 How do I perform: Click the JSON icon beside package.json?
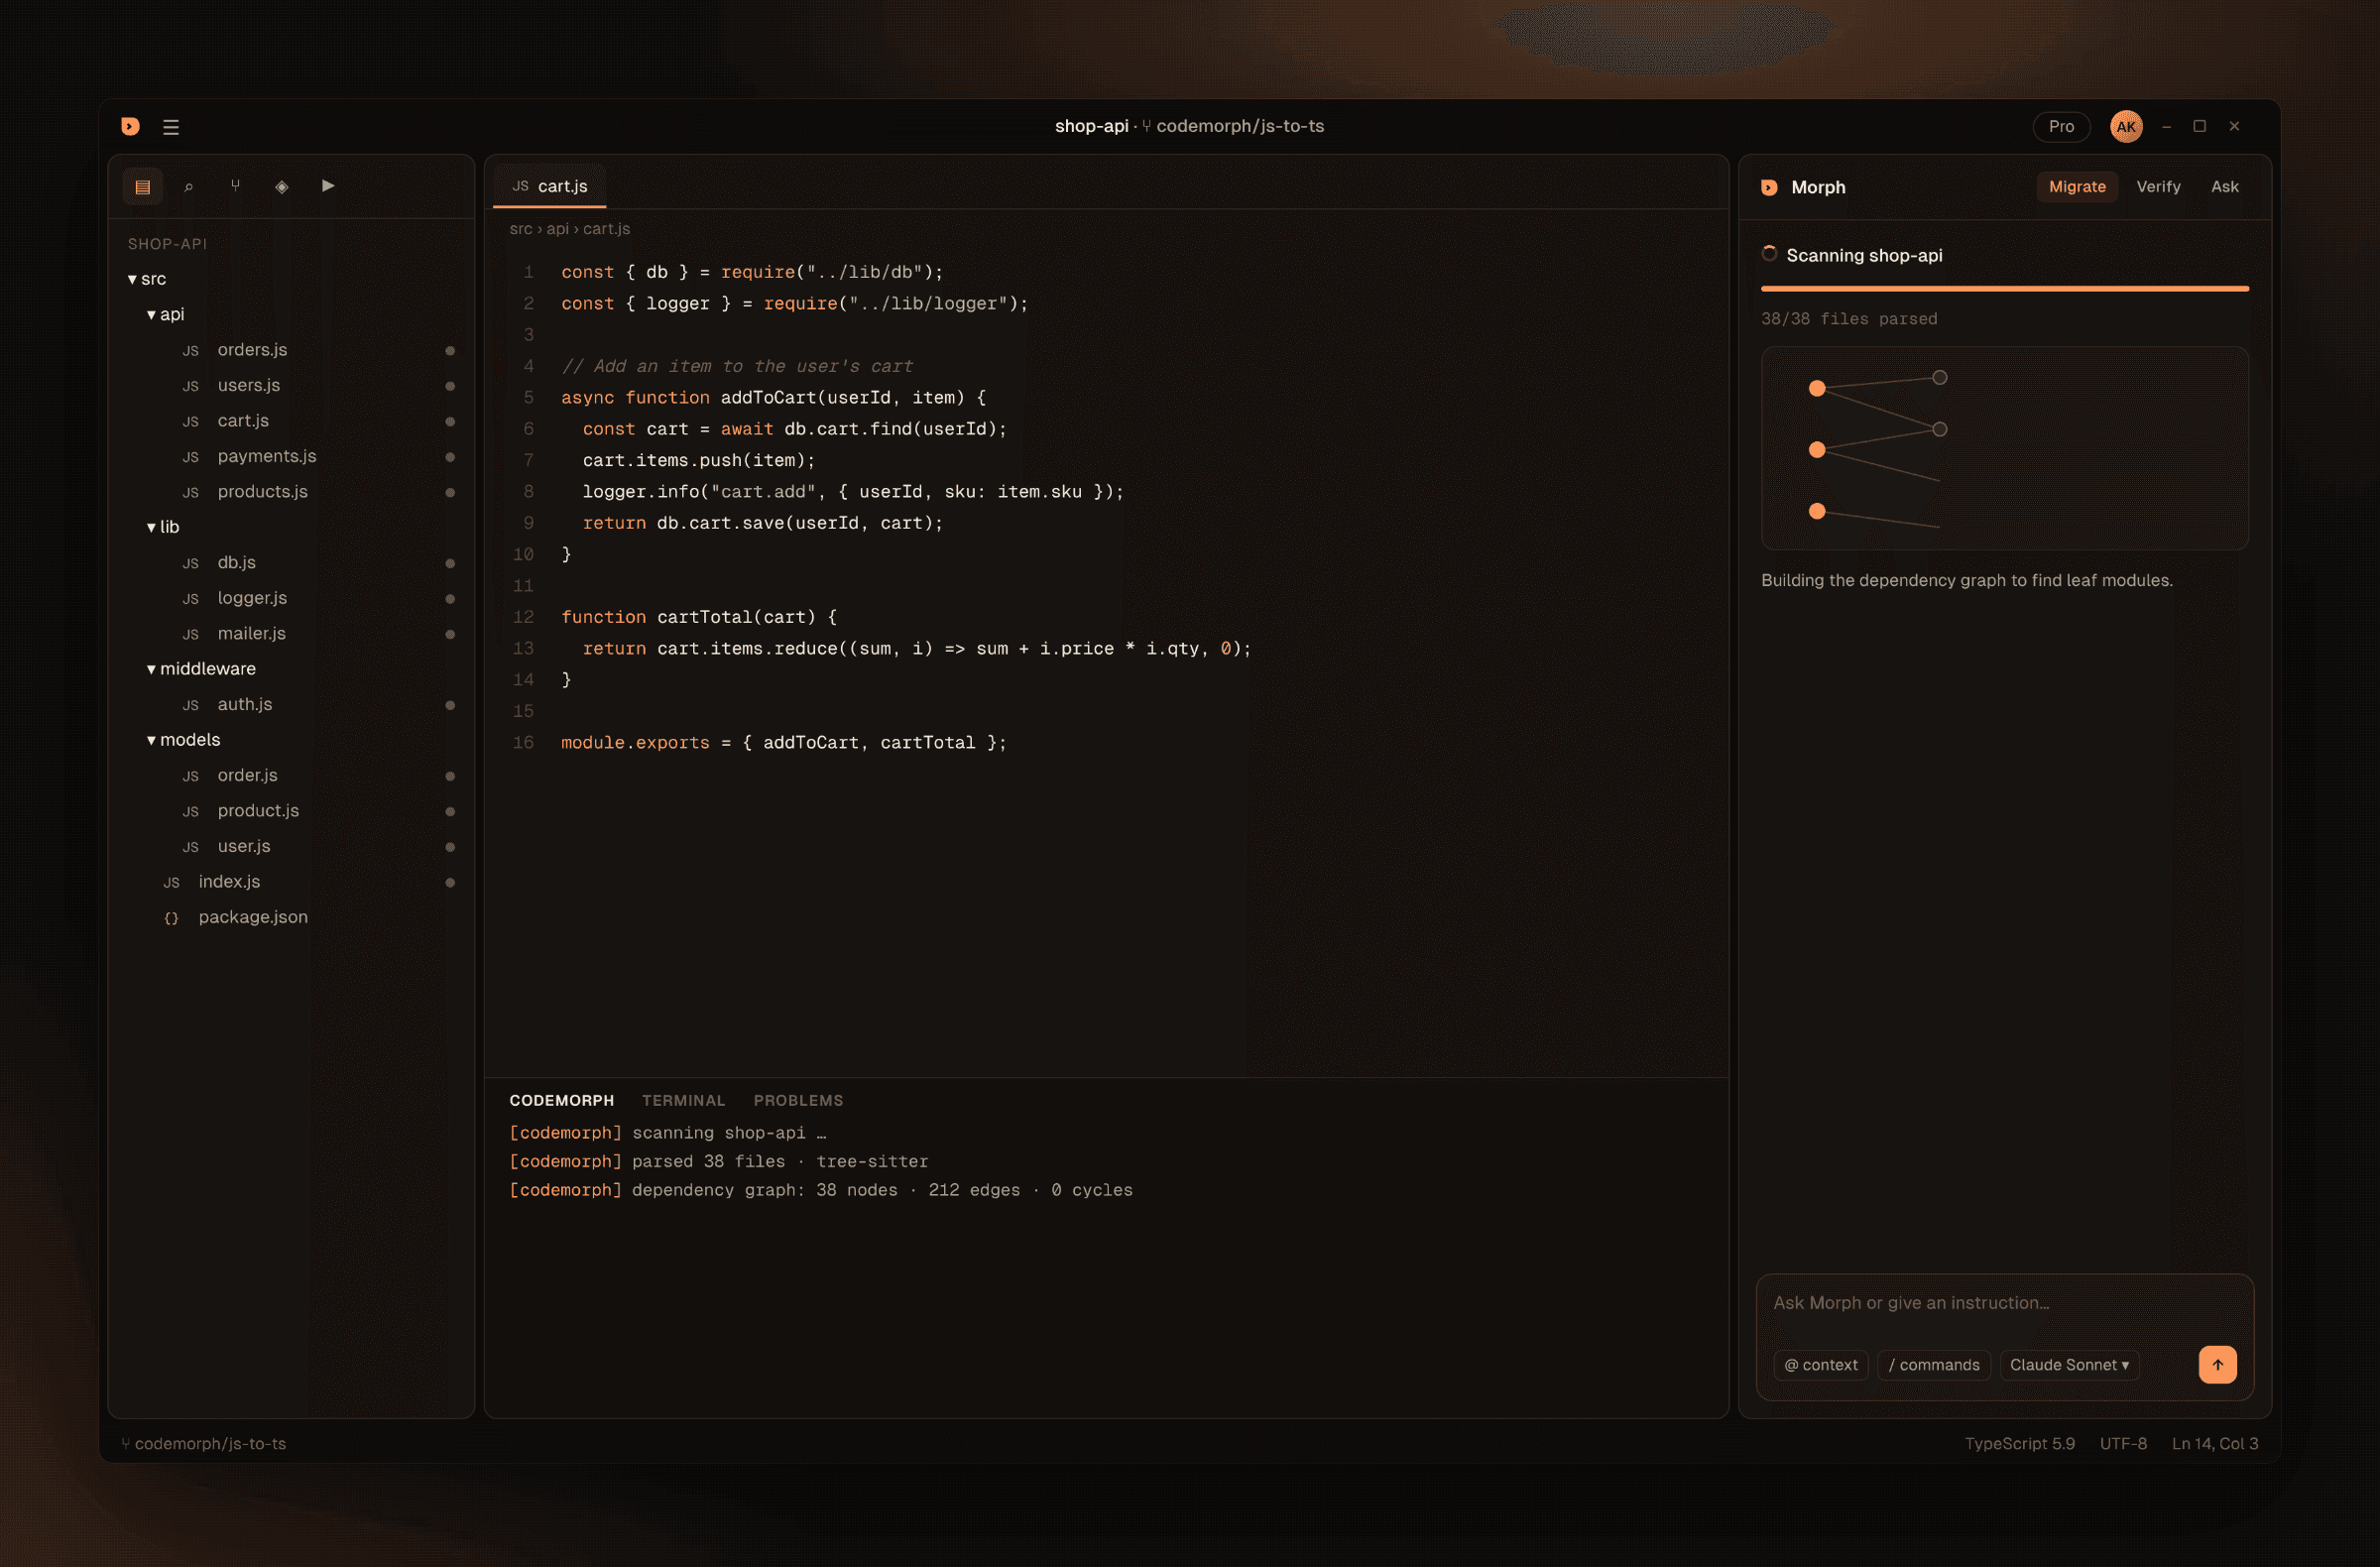pos(171,917)
